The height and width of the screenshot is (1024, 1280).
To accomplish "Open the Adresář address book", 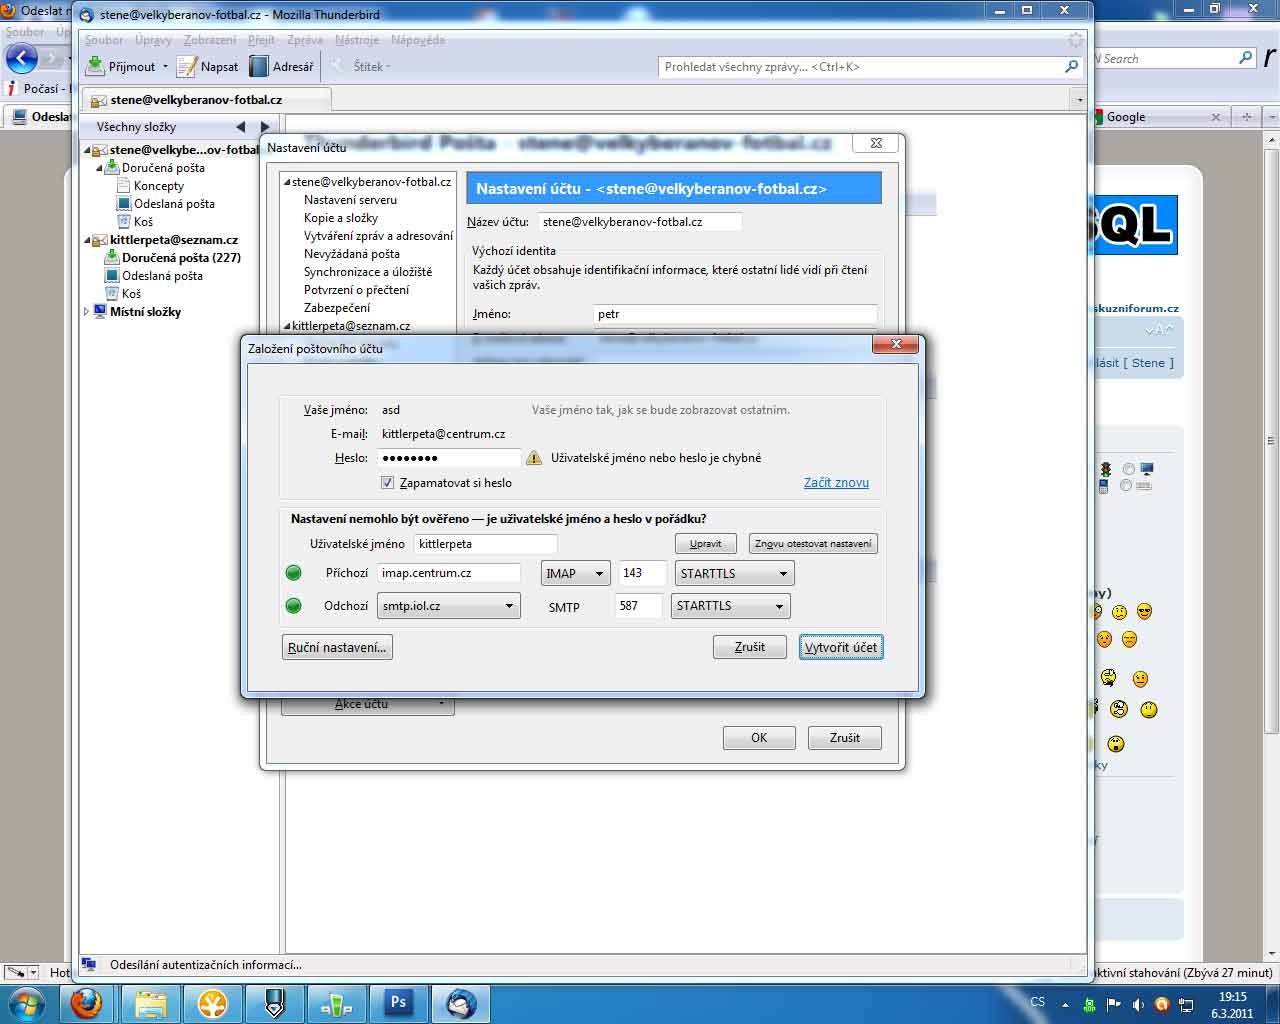I will 281,66.
